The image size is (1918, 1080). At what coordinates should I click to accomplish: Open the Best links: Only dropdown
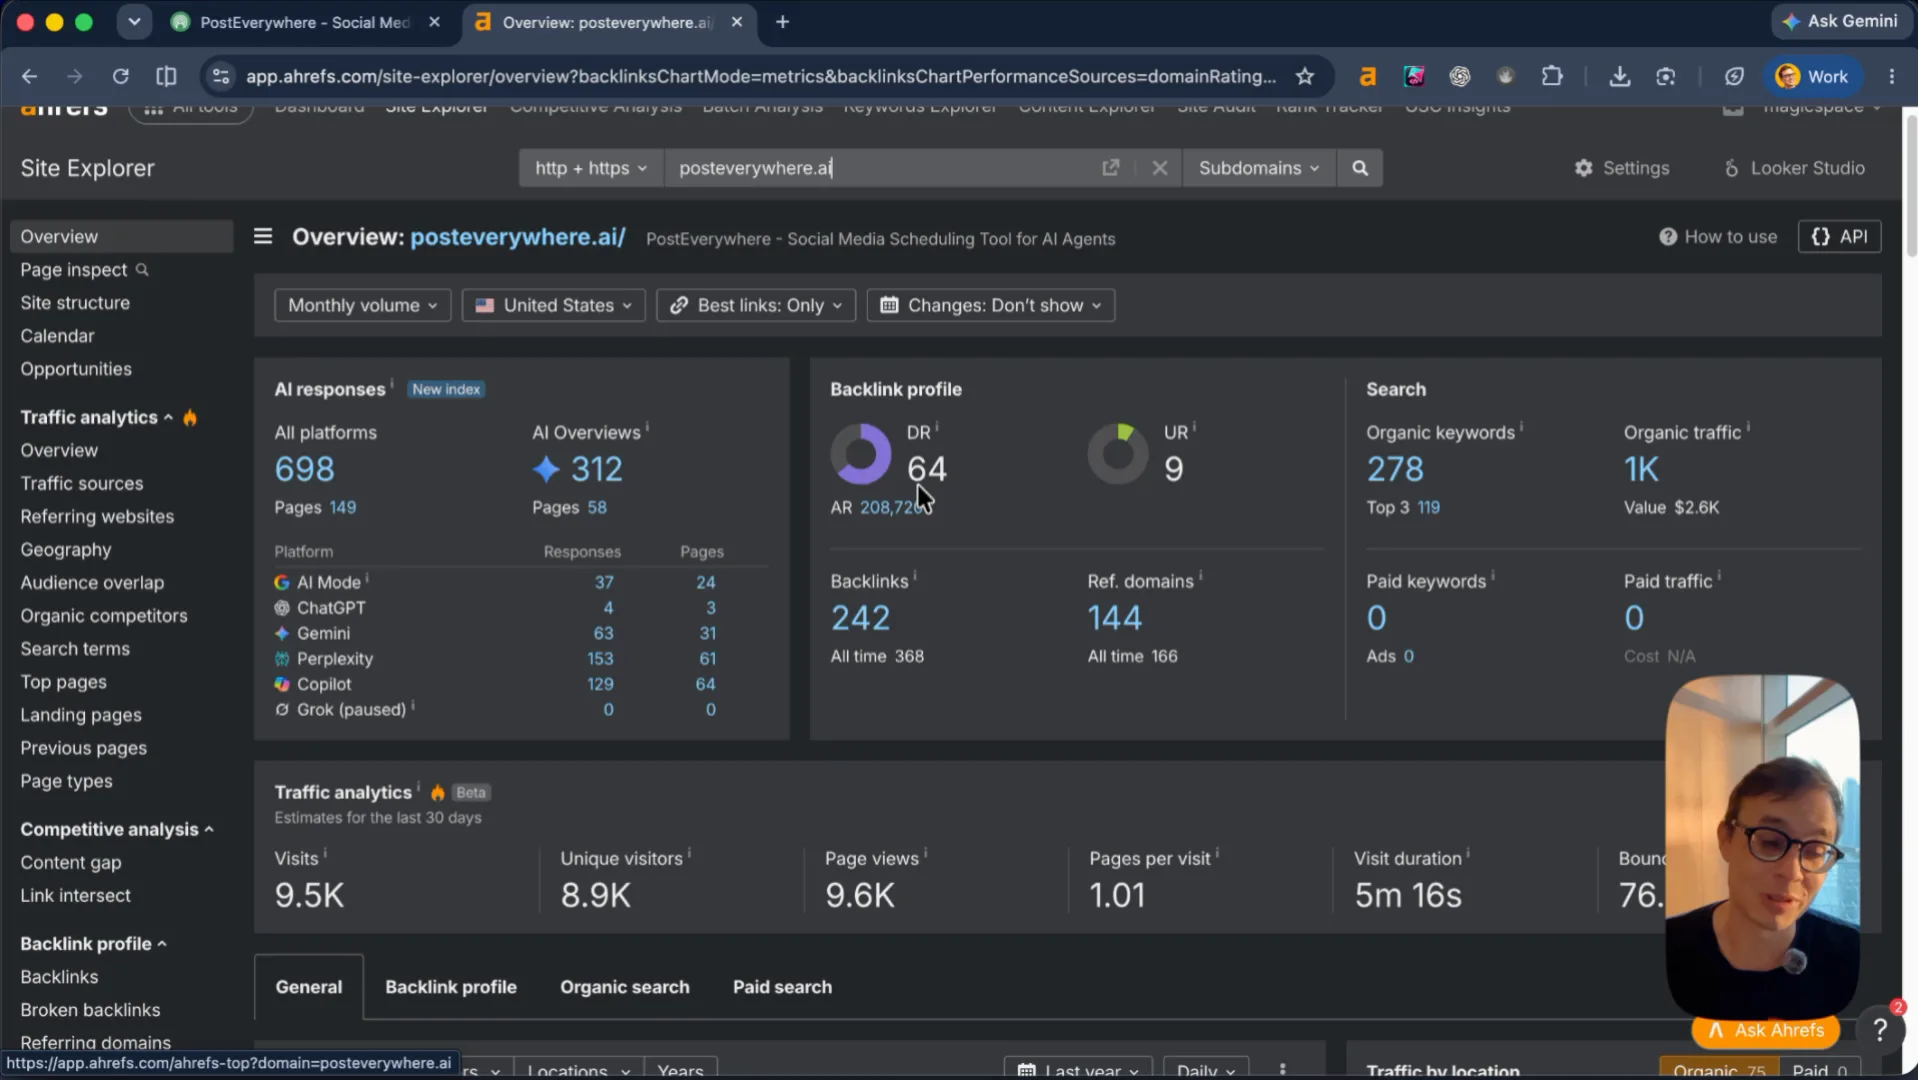pos(756,305)
